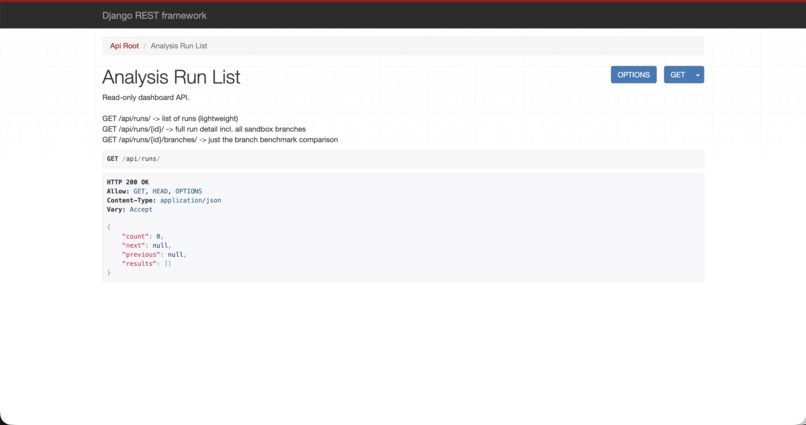Go to Api Root breadcrumb
This screenshot has width=806, height=425.
click(124, 46)
